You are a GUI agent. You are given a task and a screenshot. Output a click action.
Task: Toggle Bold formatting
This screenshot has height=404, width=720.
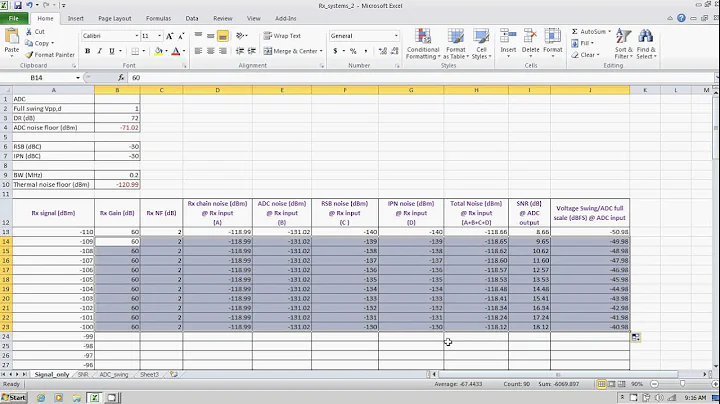[87, 51]
